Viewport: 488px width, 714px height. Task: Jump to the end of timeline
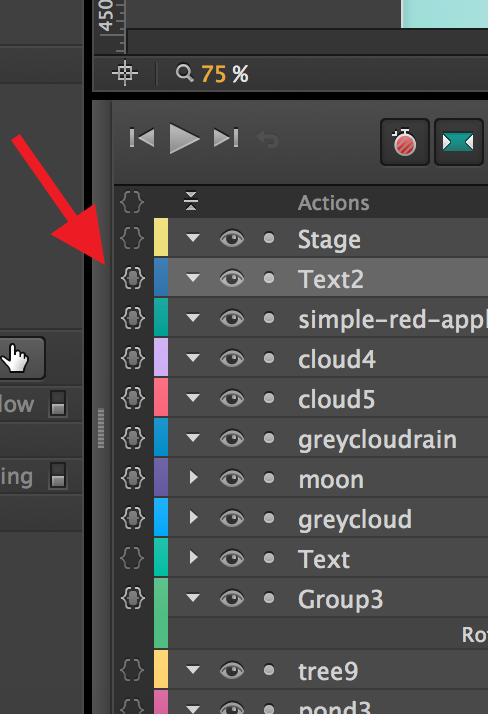pos(226,138)
